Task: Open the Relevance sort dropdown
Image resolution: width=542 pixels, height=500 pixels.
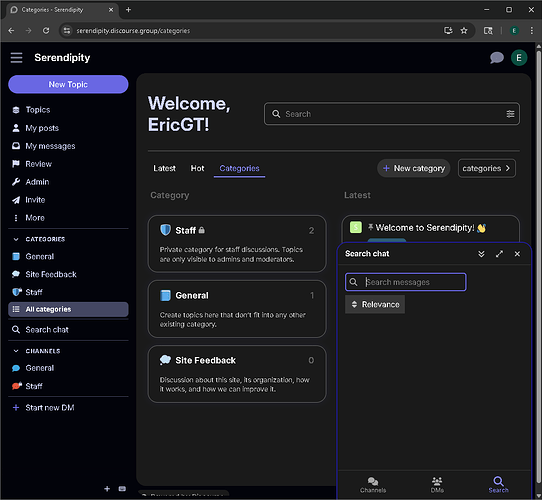Action: coord(375,304)
